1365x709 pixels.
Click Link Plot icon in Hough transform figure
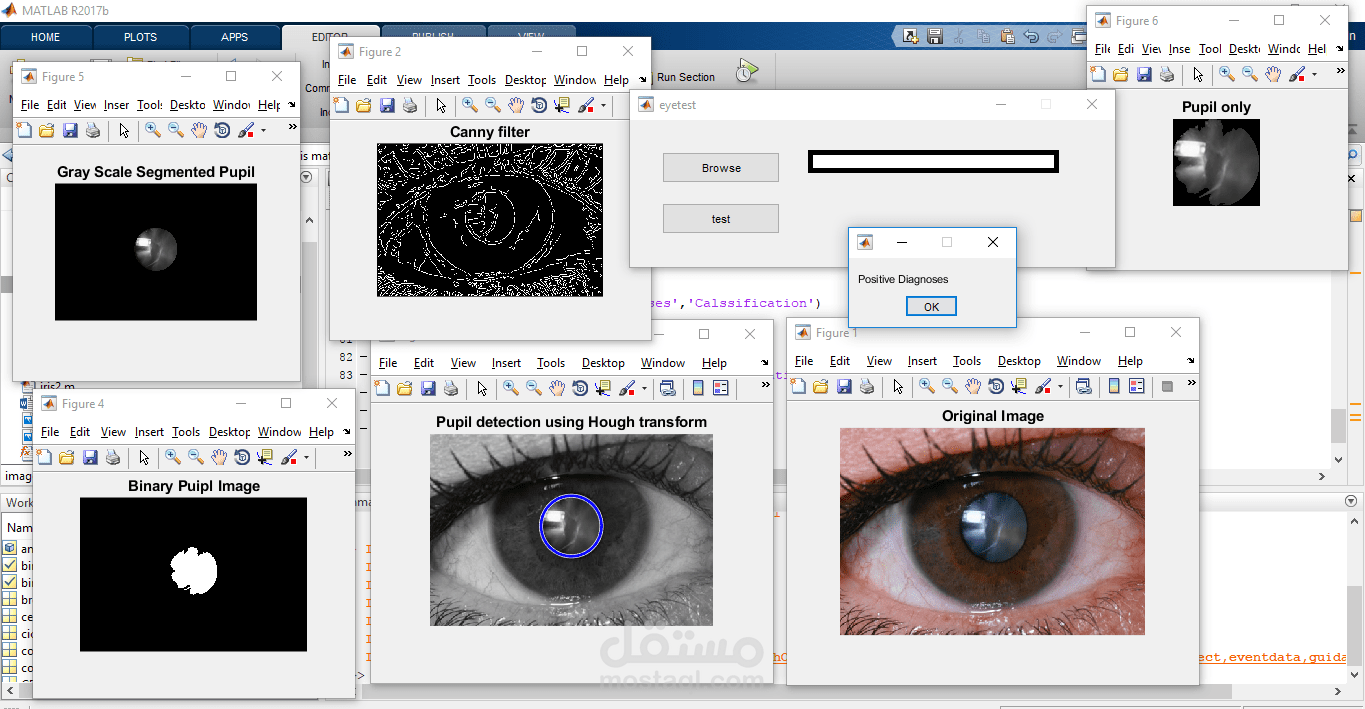(x=668, y=388)
